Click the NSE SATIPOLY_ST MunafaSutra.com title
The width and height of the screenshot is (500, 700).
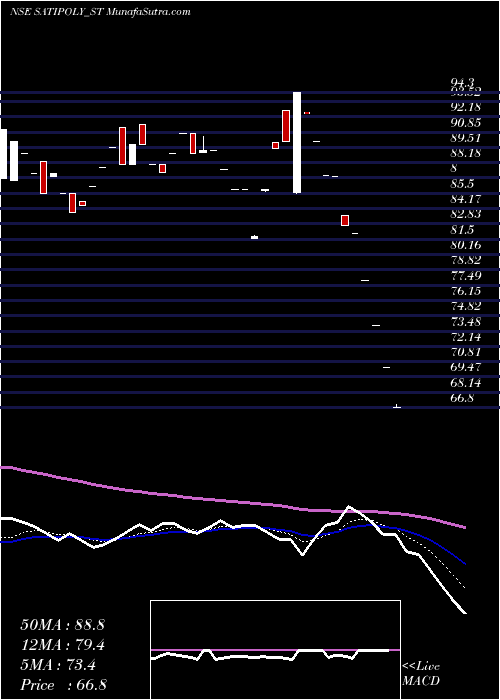(100, 12)
